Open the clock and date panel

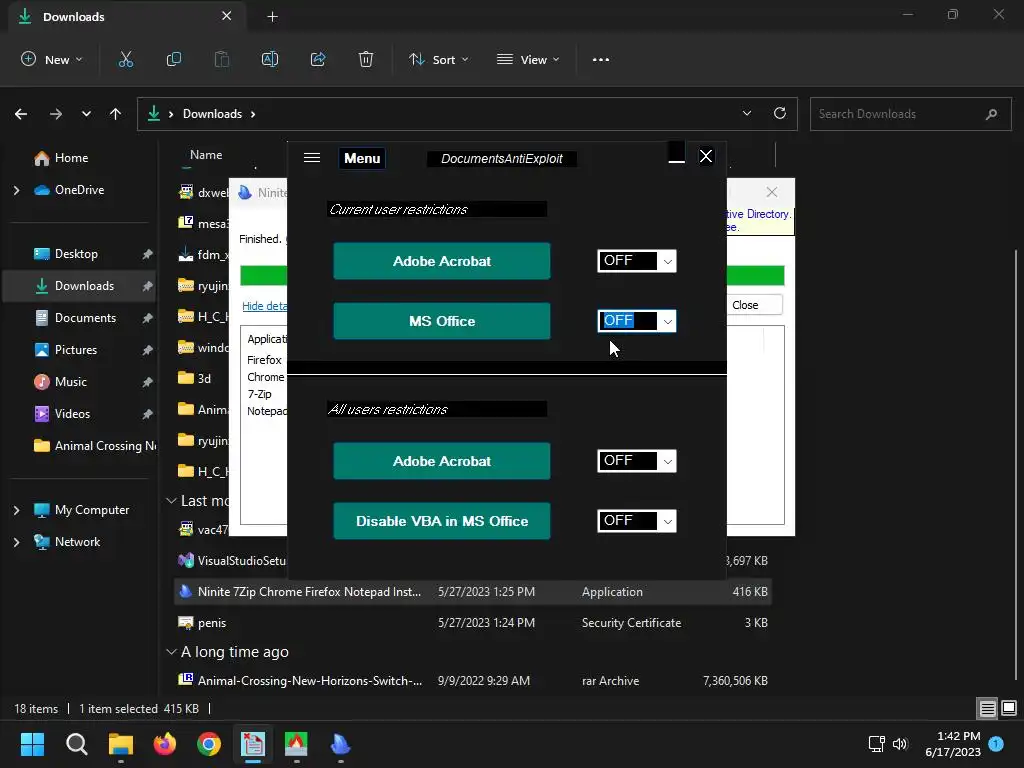click(953, 744)
